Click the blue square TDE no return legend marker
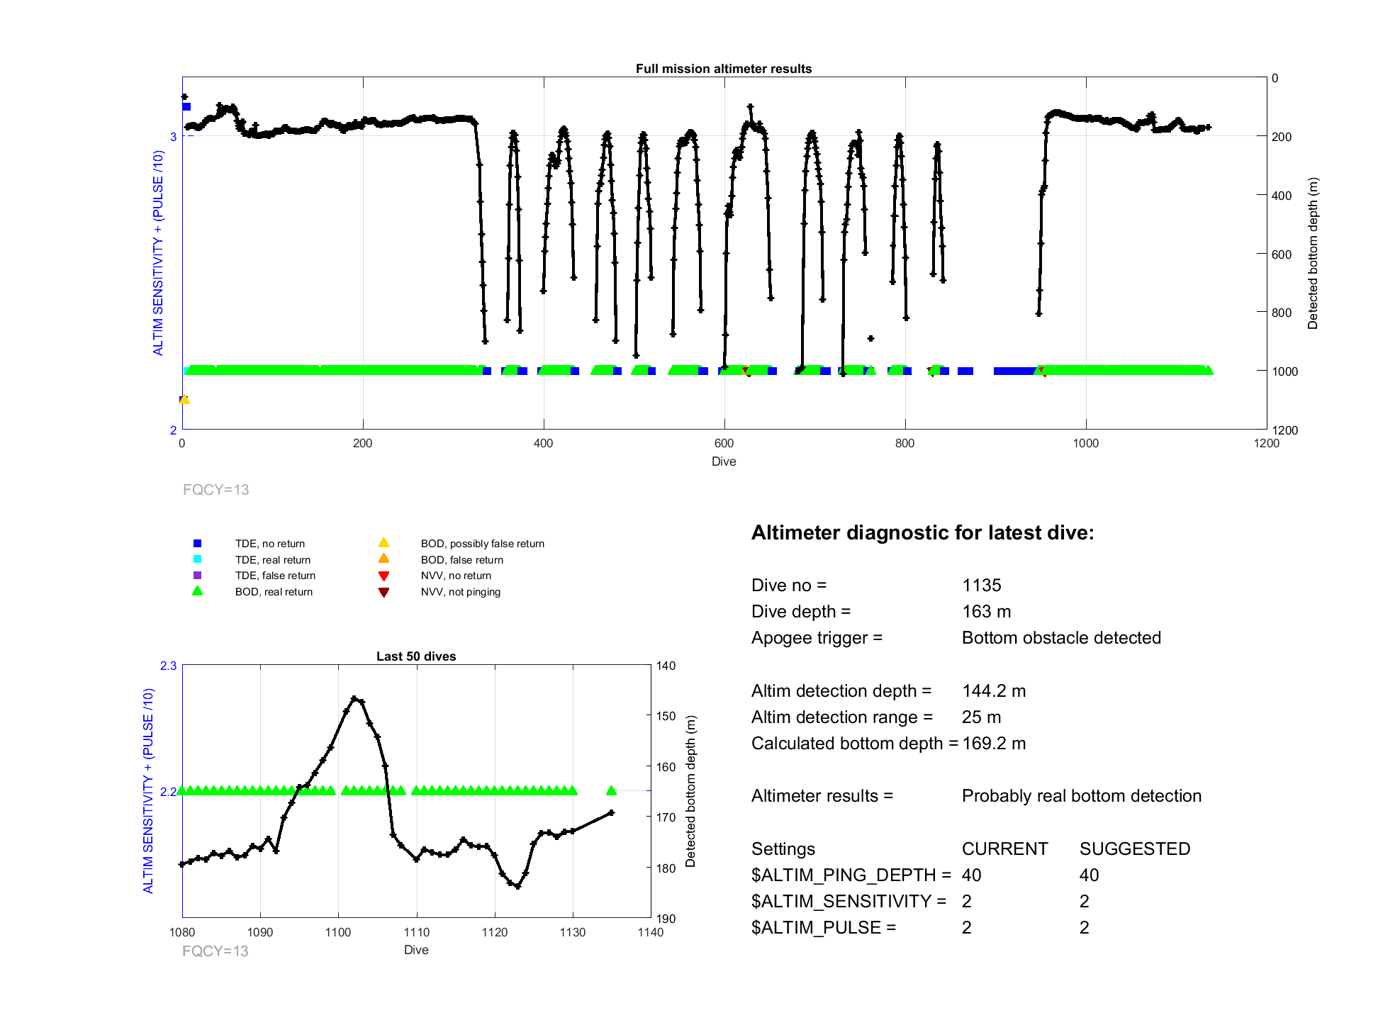 pos(197,543)
